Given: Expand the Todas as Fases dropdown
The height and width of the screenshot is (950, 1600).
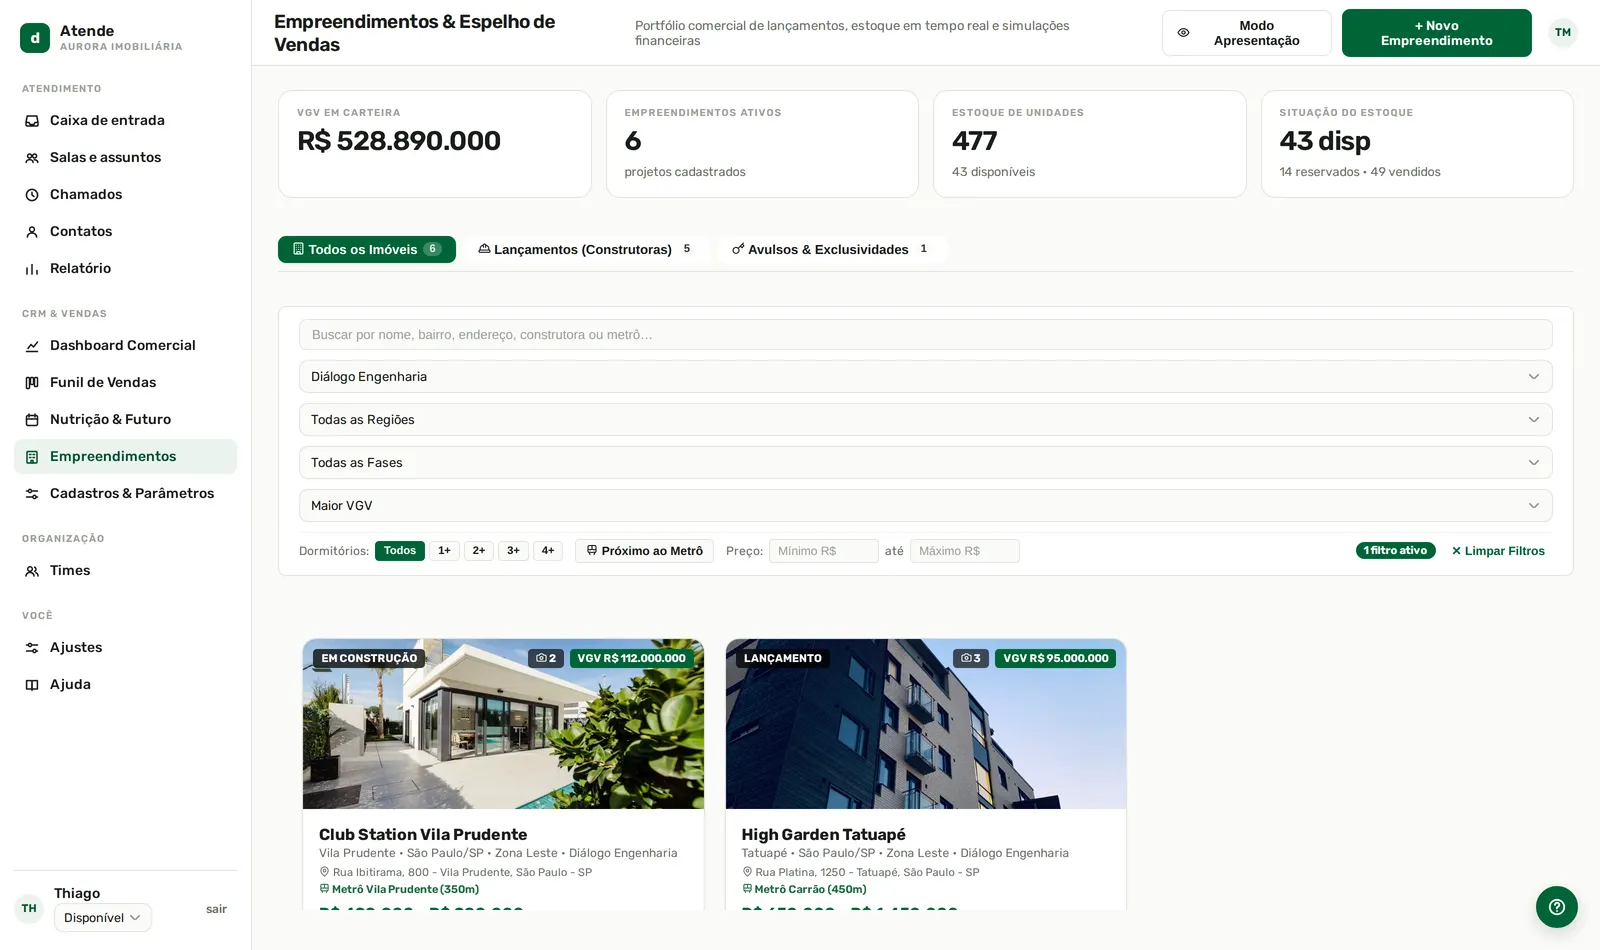Looking at the screenshot, I should 926,463.
